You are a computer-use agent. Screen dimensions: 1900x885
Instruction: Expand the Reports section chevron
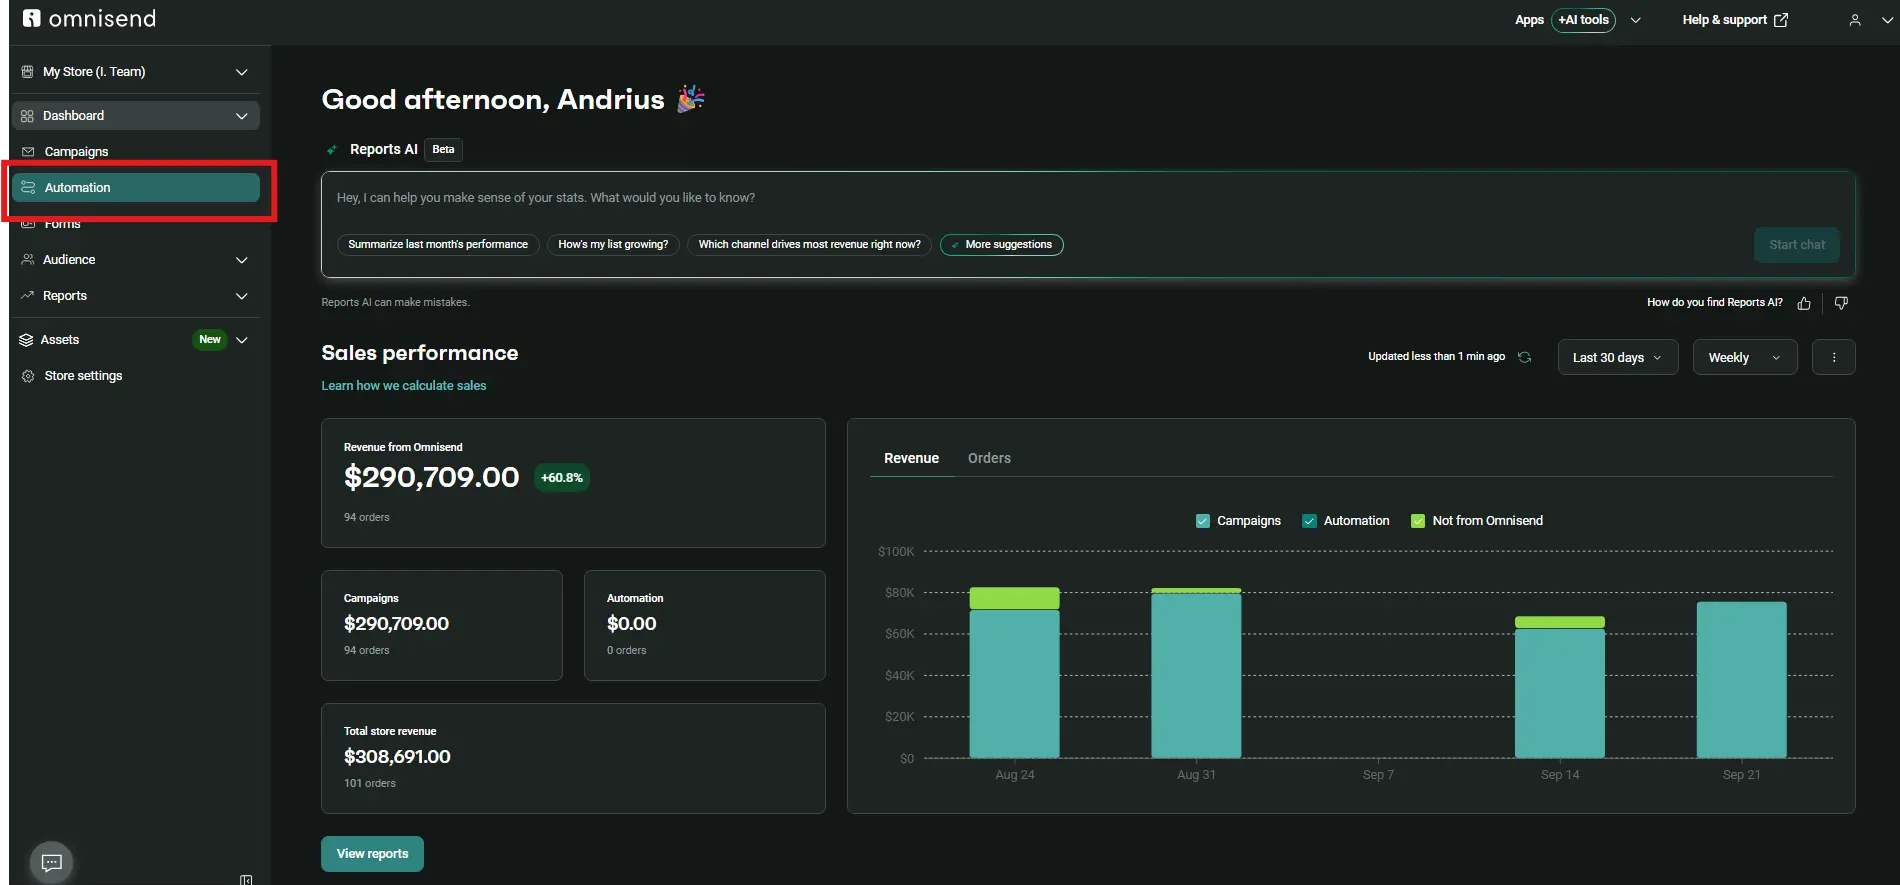(241, 296)
